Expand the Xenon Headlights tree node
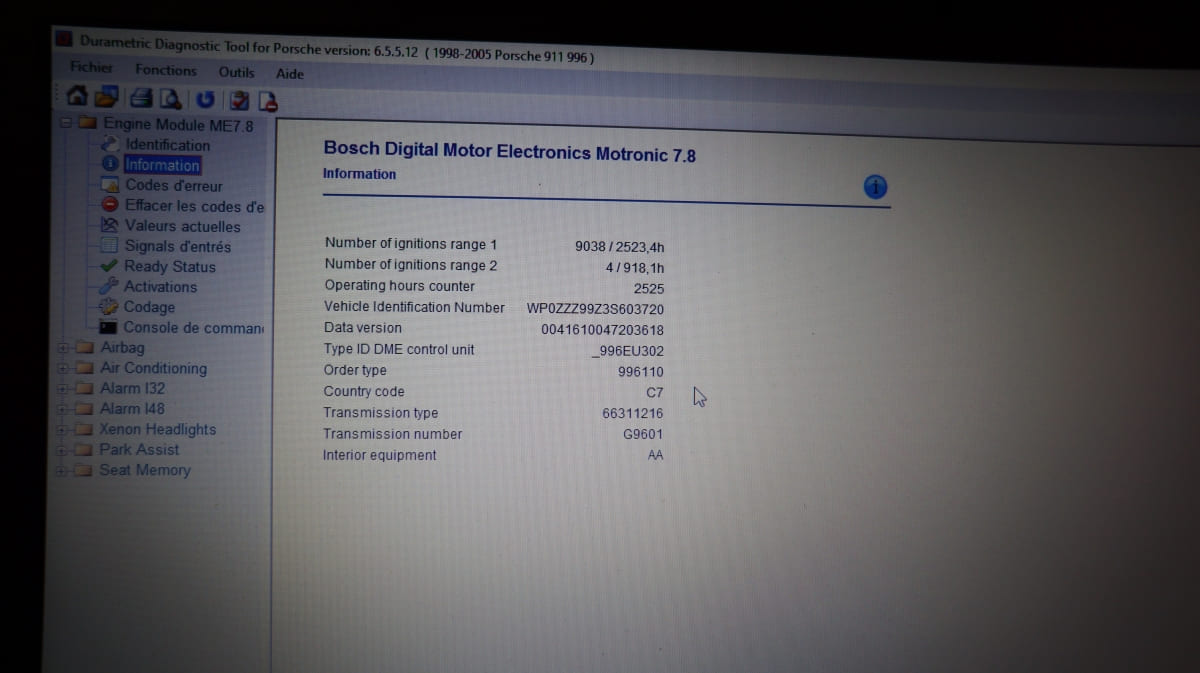This screenshot has width=1200, height=673. [x=62, y=429]
